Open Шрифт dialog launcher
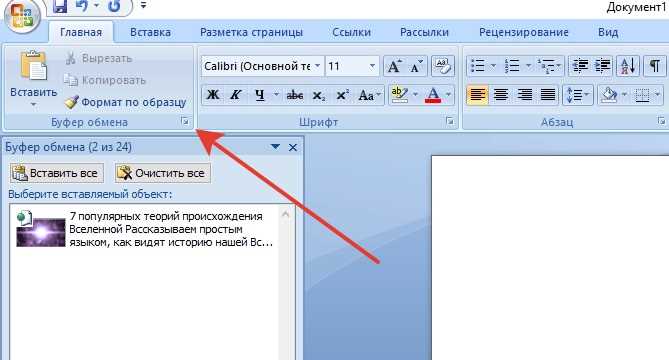Screen dimensions: 669x360 [x=450, y=122]
